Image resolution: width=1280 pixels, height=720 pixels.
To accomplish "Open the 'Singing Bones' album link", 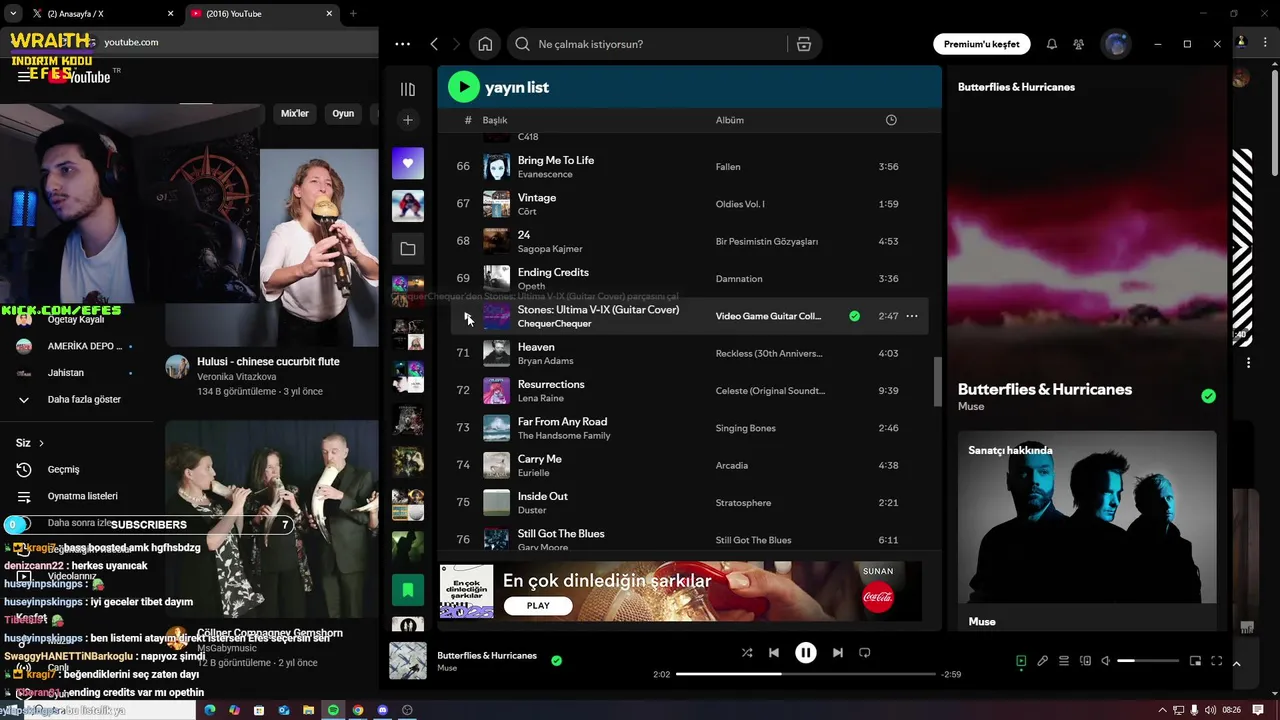I will click(x=746, y=428).
